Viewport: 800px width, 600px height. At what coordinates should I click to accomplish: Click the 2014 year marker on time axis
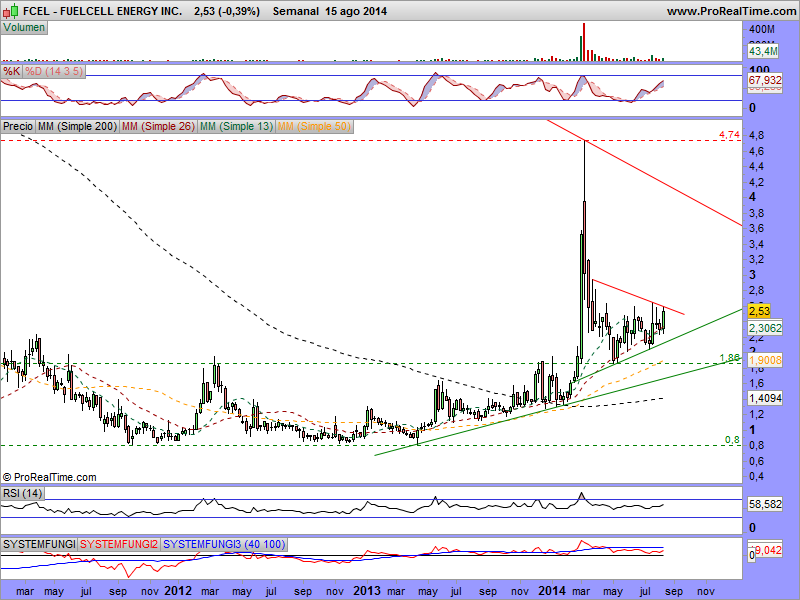coord(552,591)
